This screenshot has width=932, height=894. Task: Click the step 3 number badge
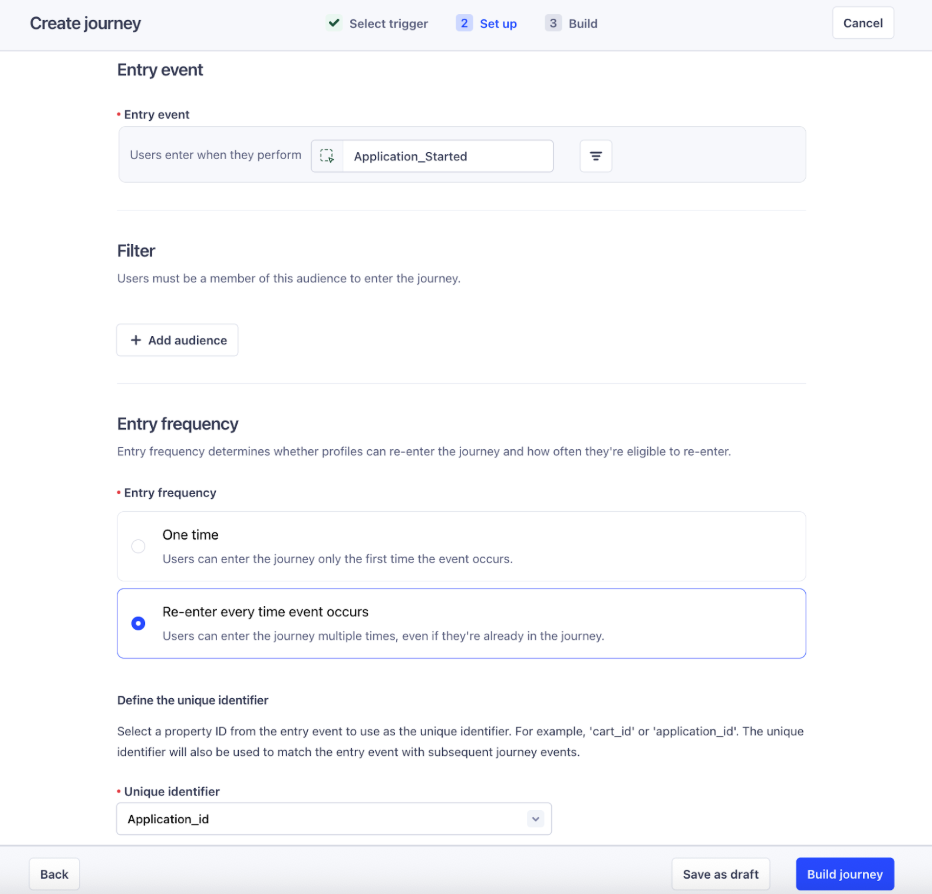(x=553, y=23)
